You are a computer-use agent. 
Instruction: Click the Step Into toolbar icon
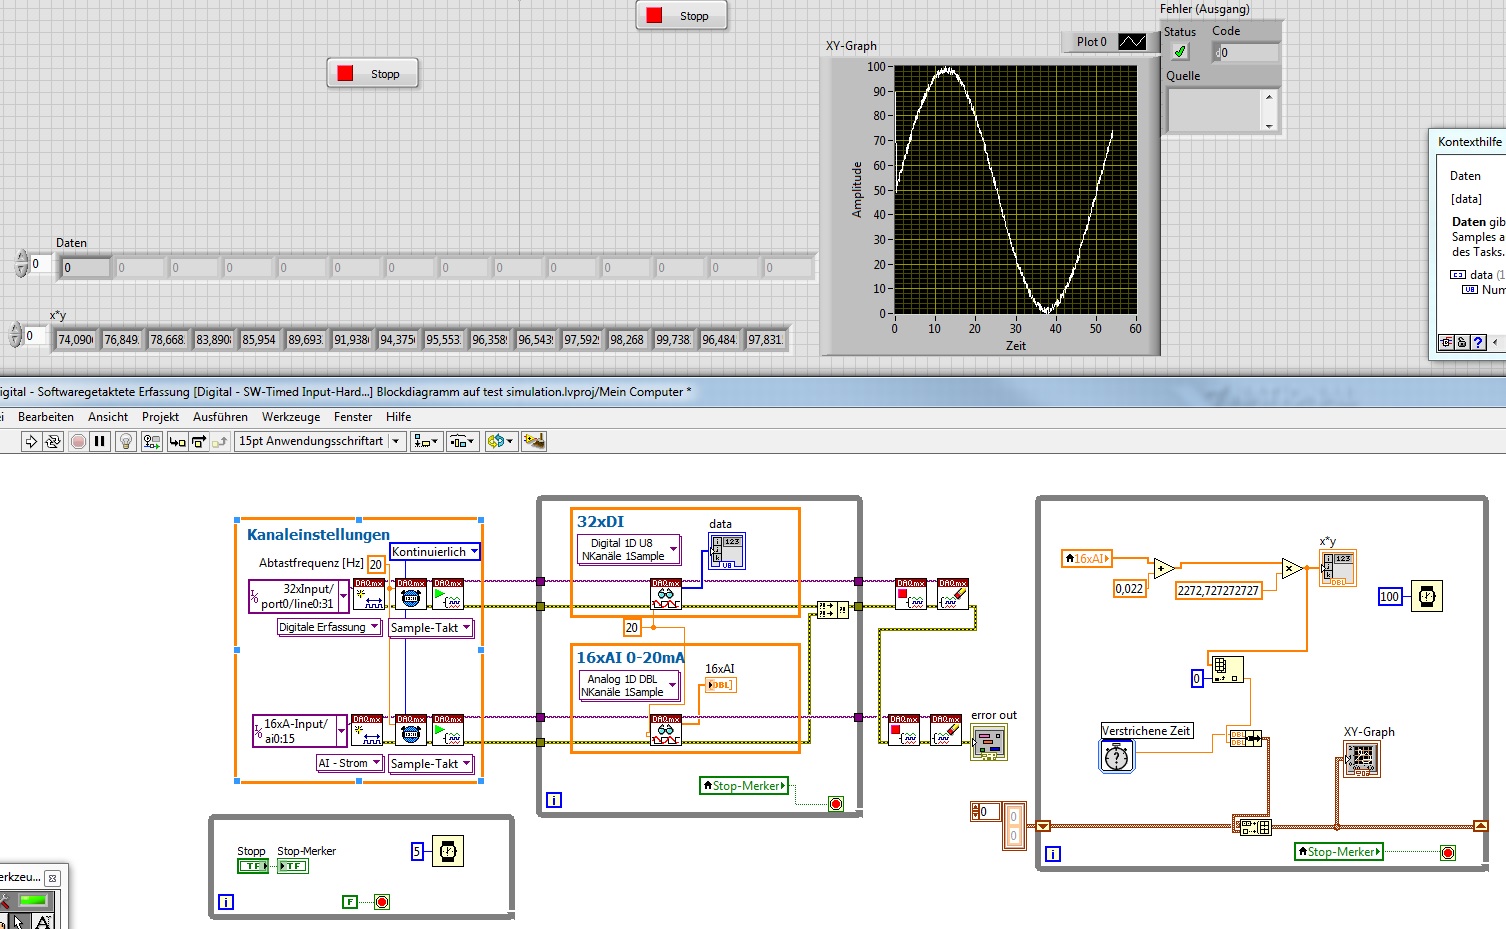(177, 441)
